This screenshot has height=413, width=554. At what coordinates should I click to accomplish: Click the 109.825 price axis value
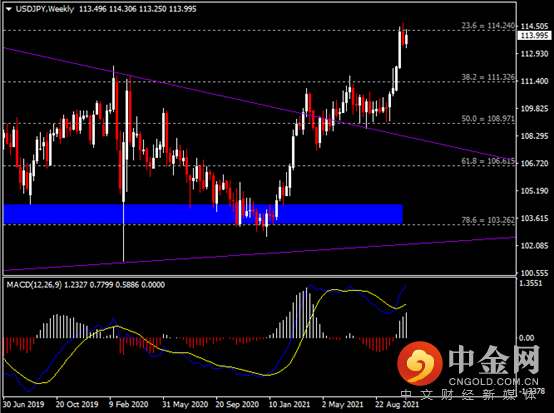pos(535,108)
